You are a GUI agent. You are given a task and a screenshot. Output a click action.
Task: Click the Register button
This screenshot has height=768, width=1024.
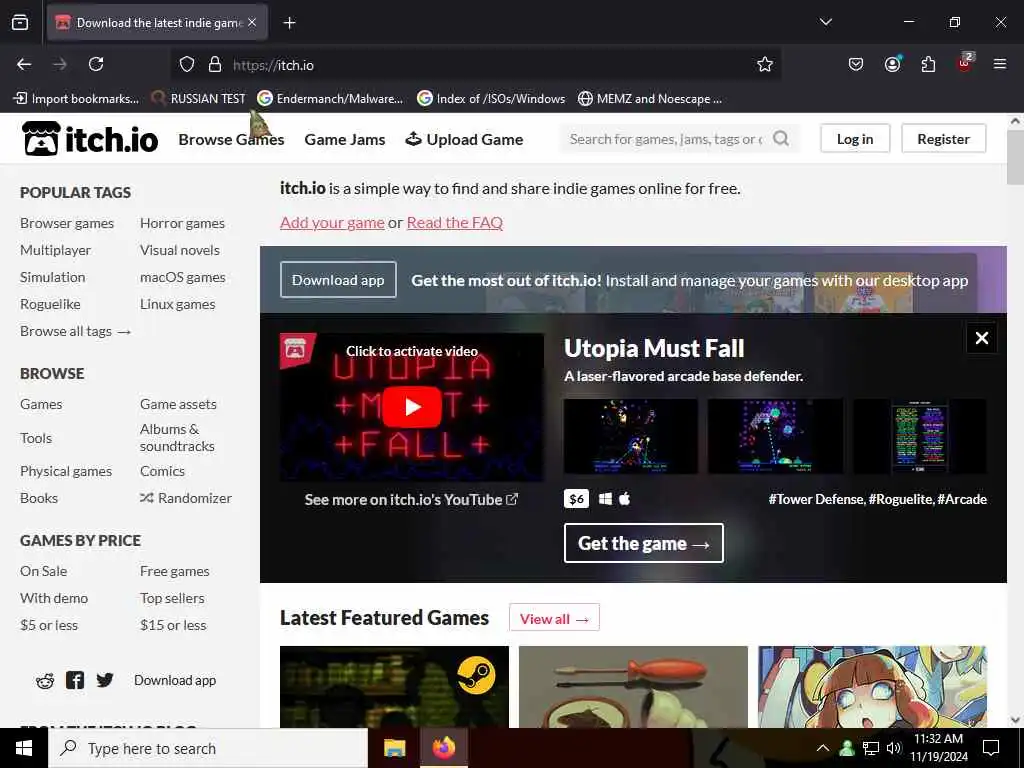[943, 138]
